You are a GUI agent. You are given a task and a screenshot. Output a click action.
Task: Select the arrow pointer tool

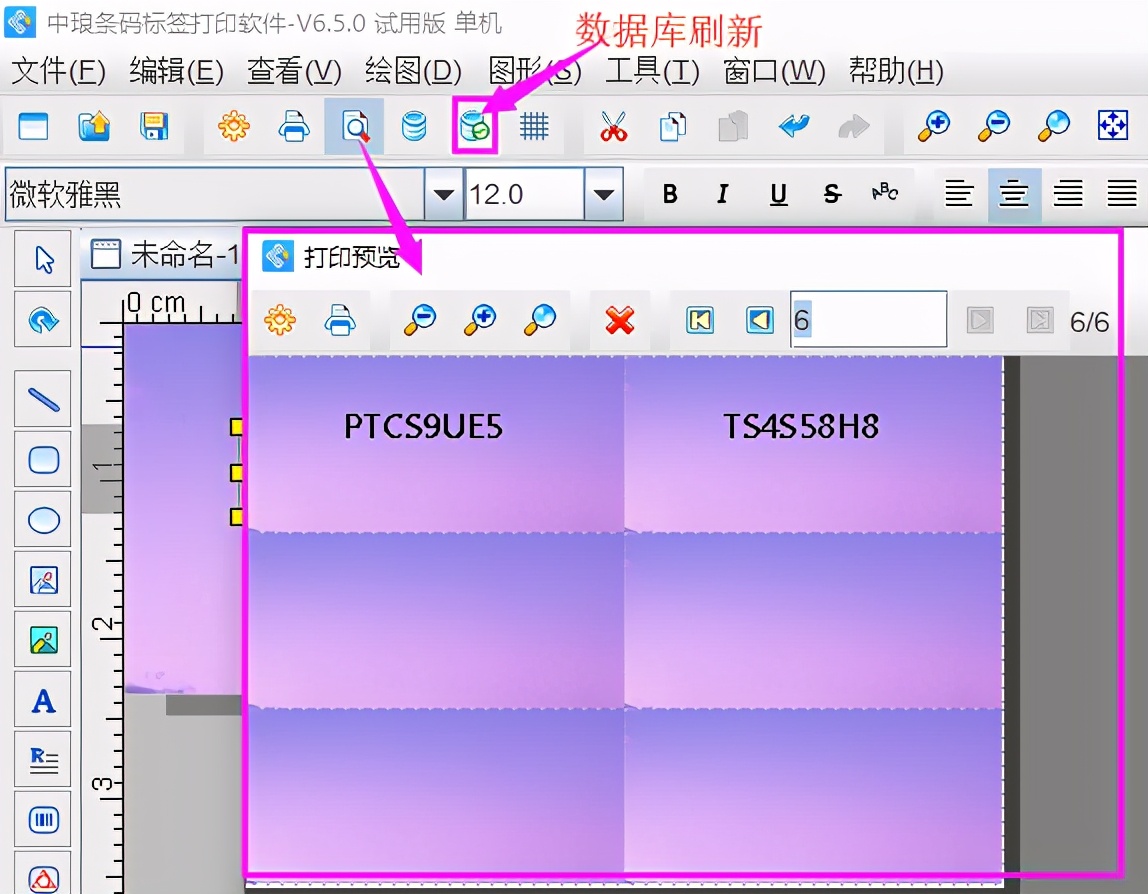pyautogui.click(x=43, y=259)
